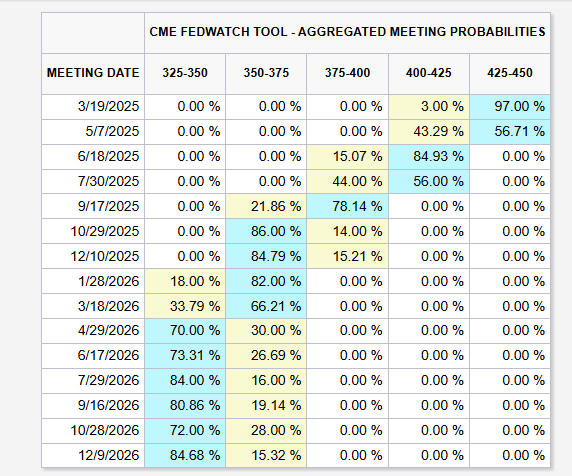Click the 26.69 % cell
The image size is (572, 476).
point(266,355)
